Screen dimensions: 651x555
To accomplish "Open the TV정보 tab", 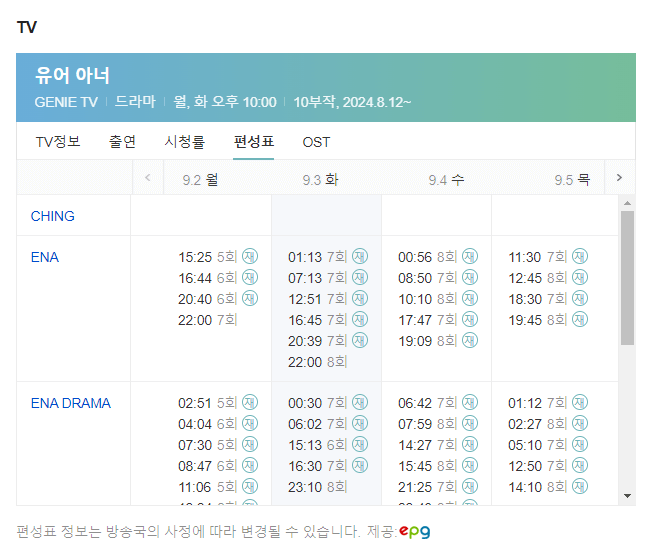I will point(58,142).
